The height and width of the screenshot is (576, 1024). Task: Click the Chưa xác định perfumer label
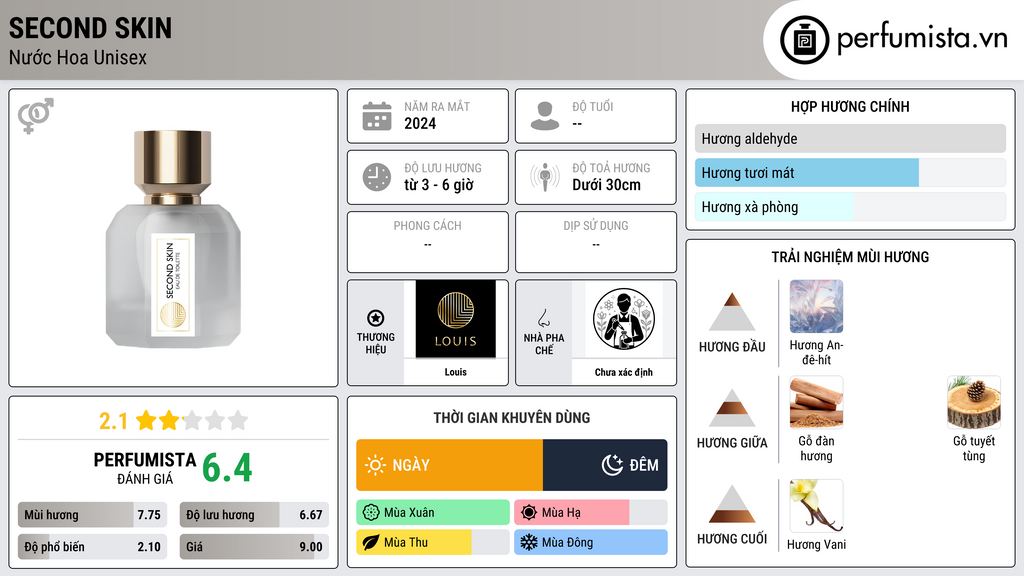[x=624, y=372]
